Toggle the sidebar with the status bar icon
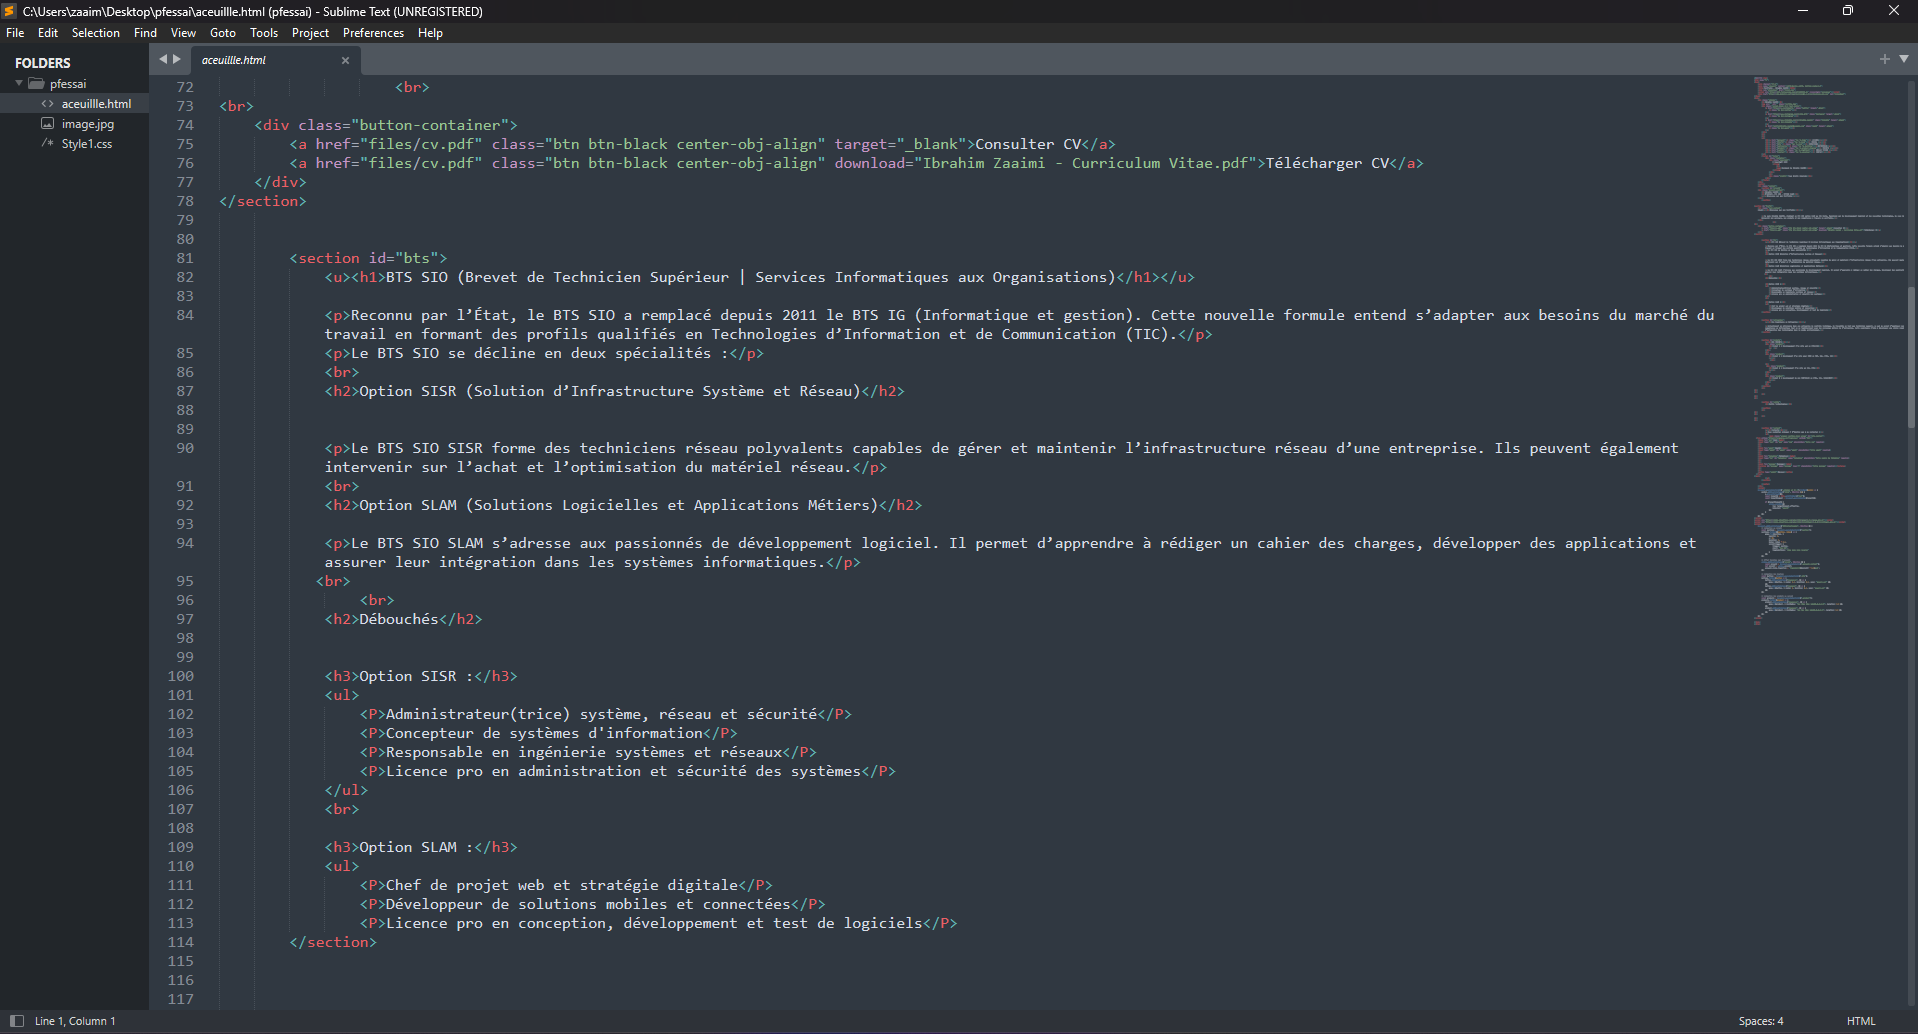Viewport: 1918px width, 1034px height. tap(17, 1021)
